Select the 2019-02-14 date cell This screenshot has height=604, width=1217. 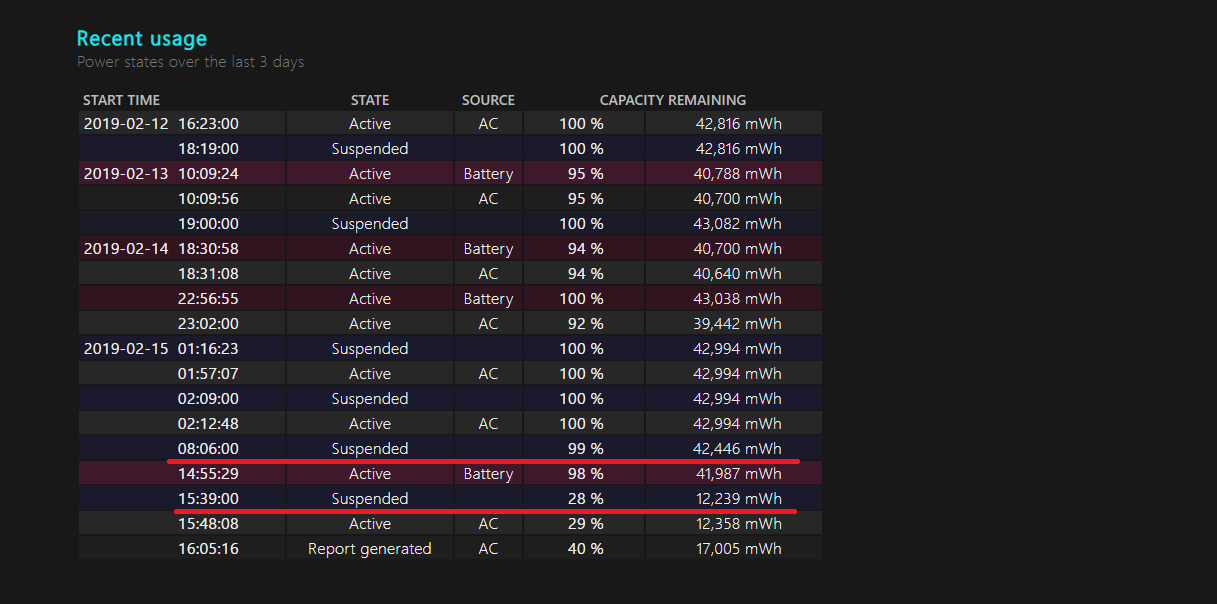click(126, 249)
